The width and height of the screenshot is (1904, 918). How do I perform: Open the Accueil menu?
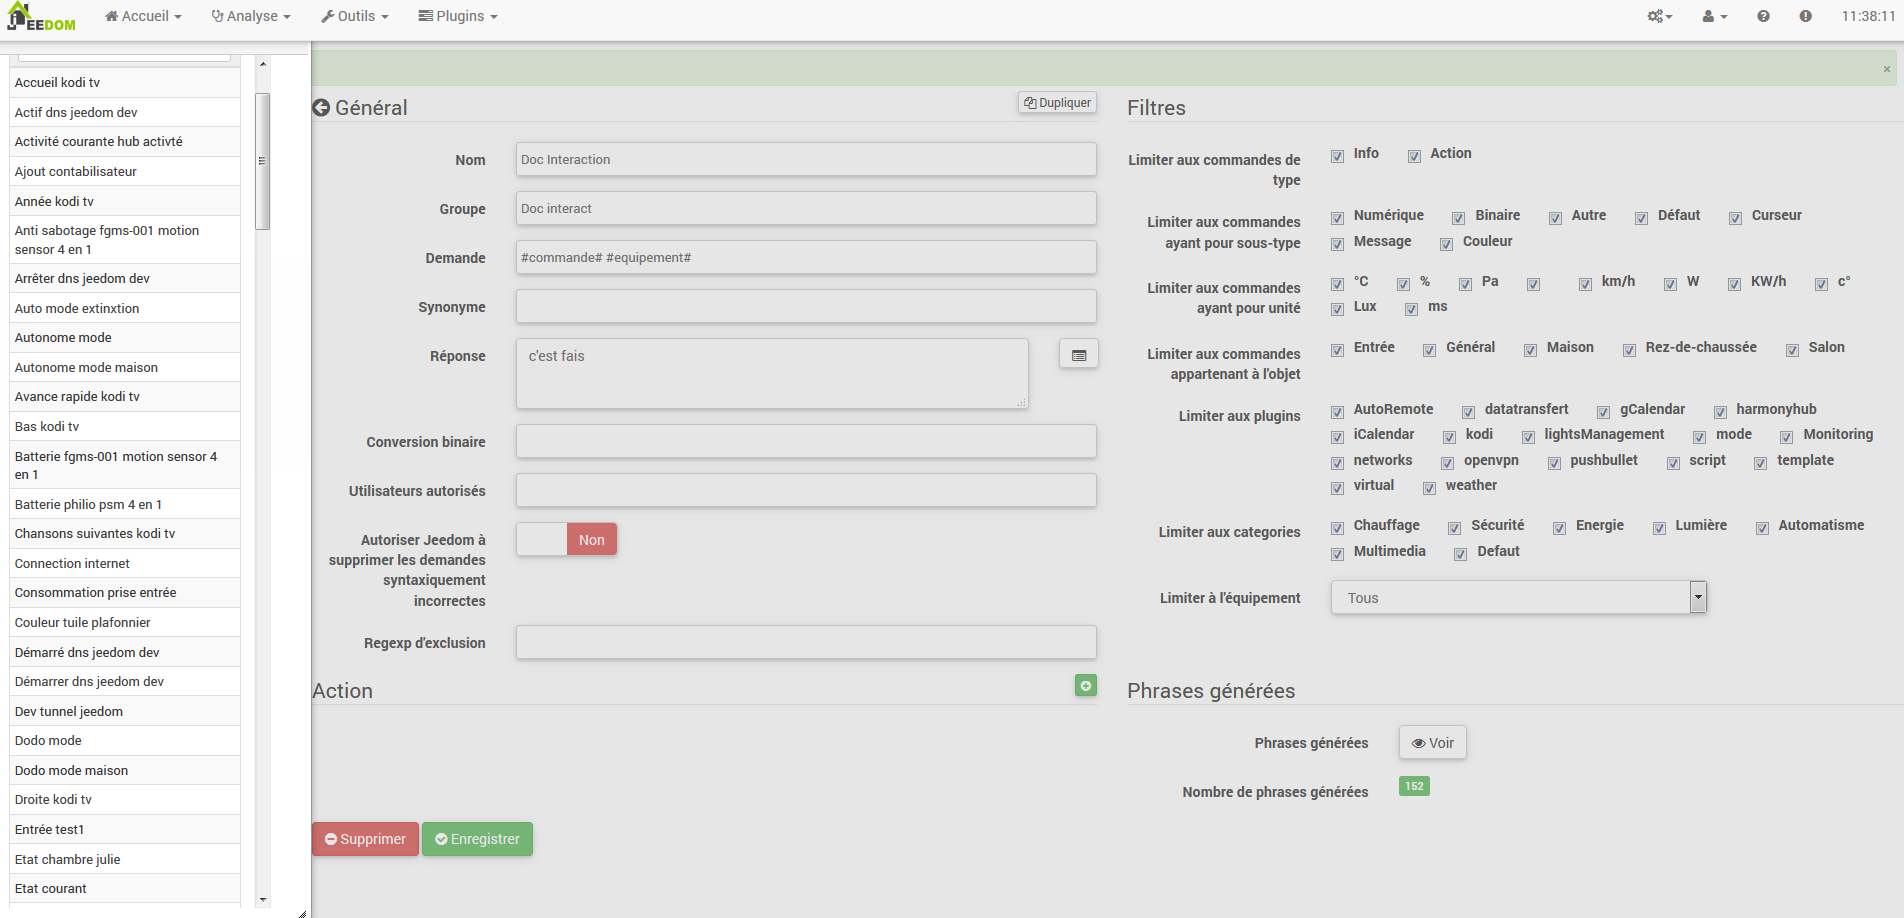[144, 16]
